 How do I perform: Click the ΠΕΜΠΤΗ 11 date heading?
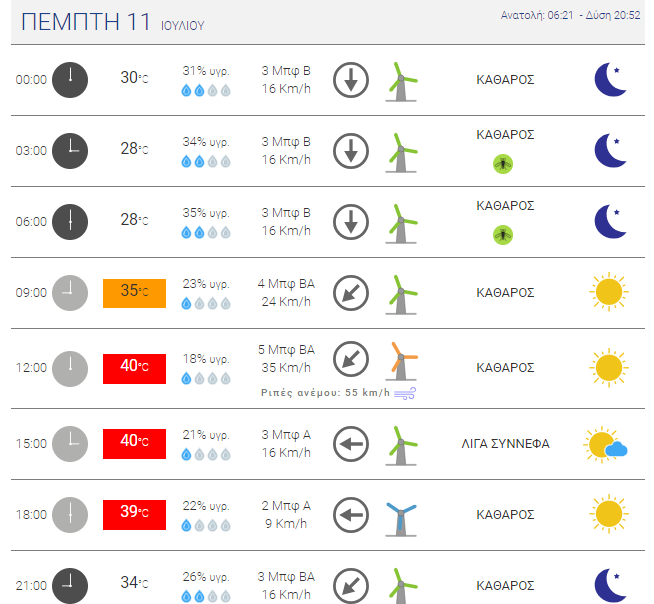tap(86, 22)
